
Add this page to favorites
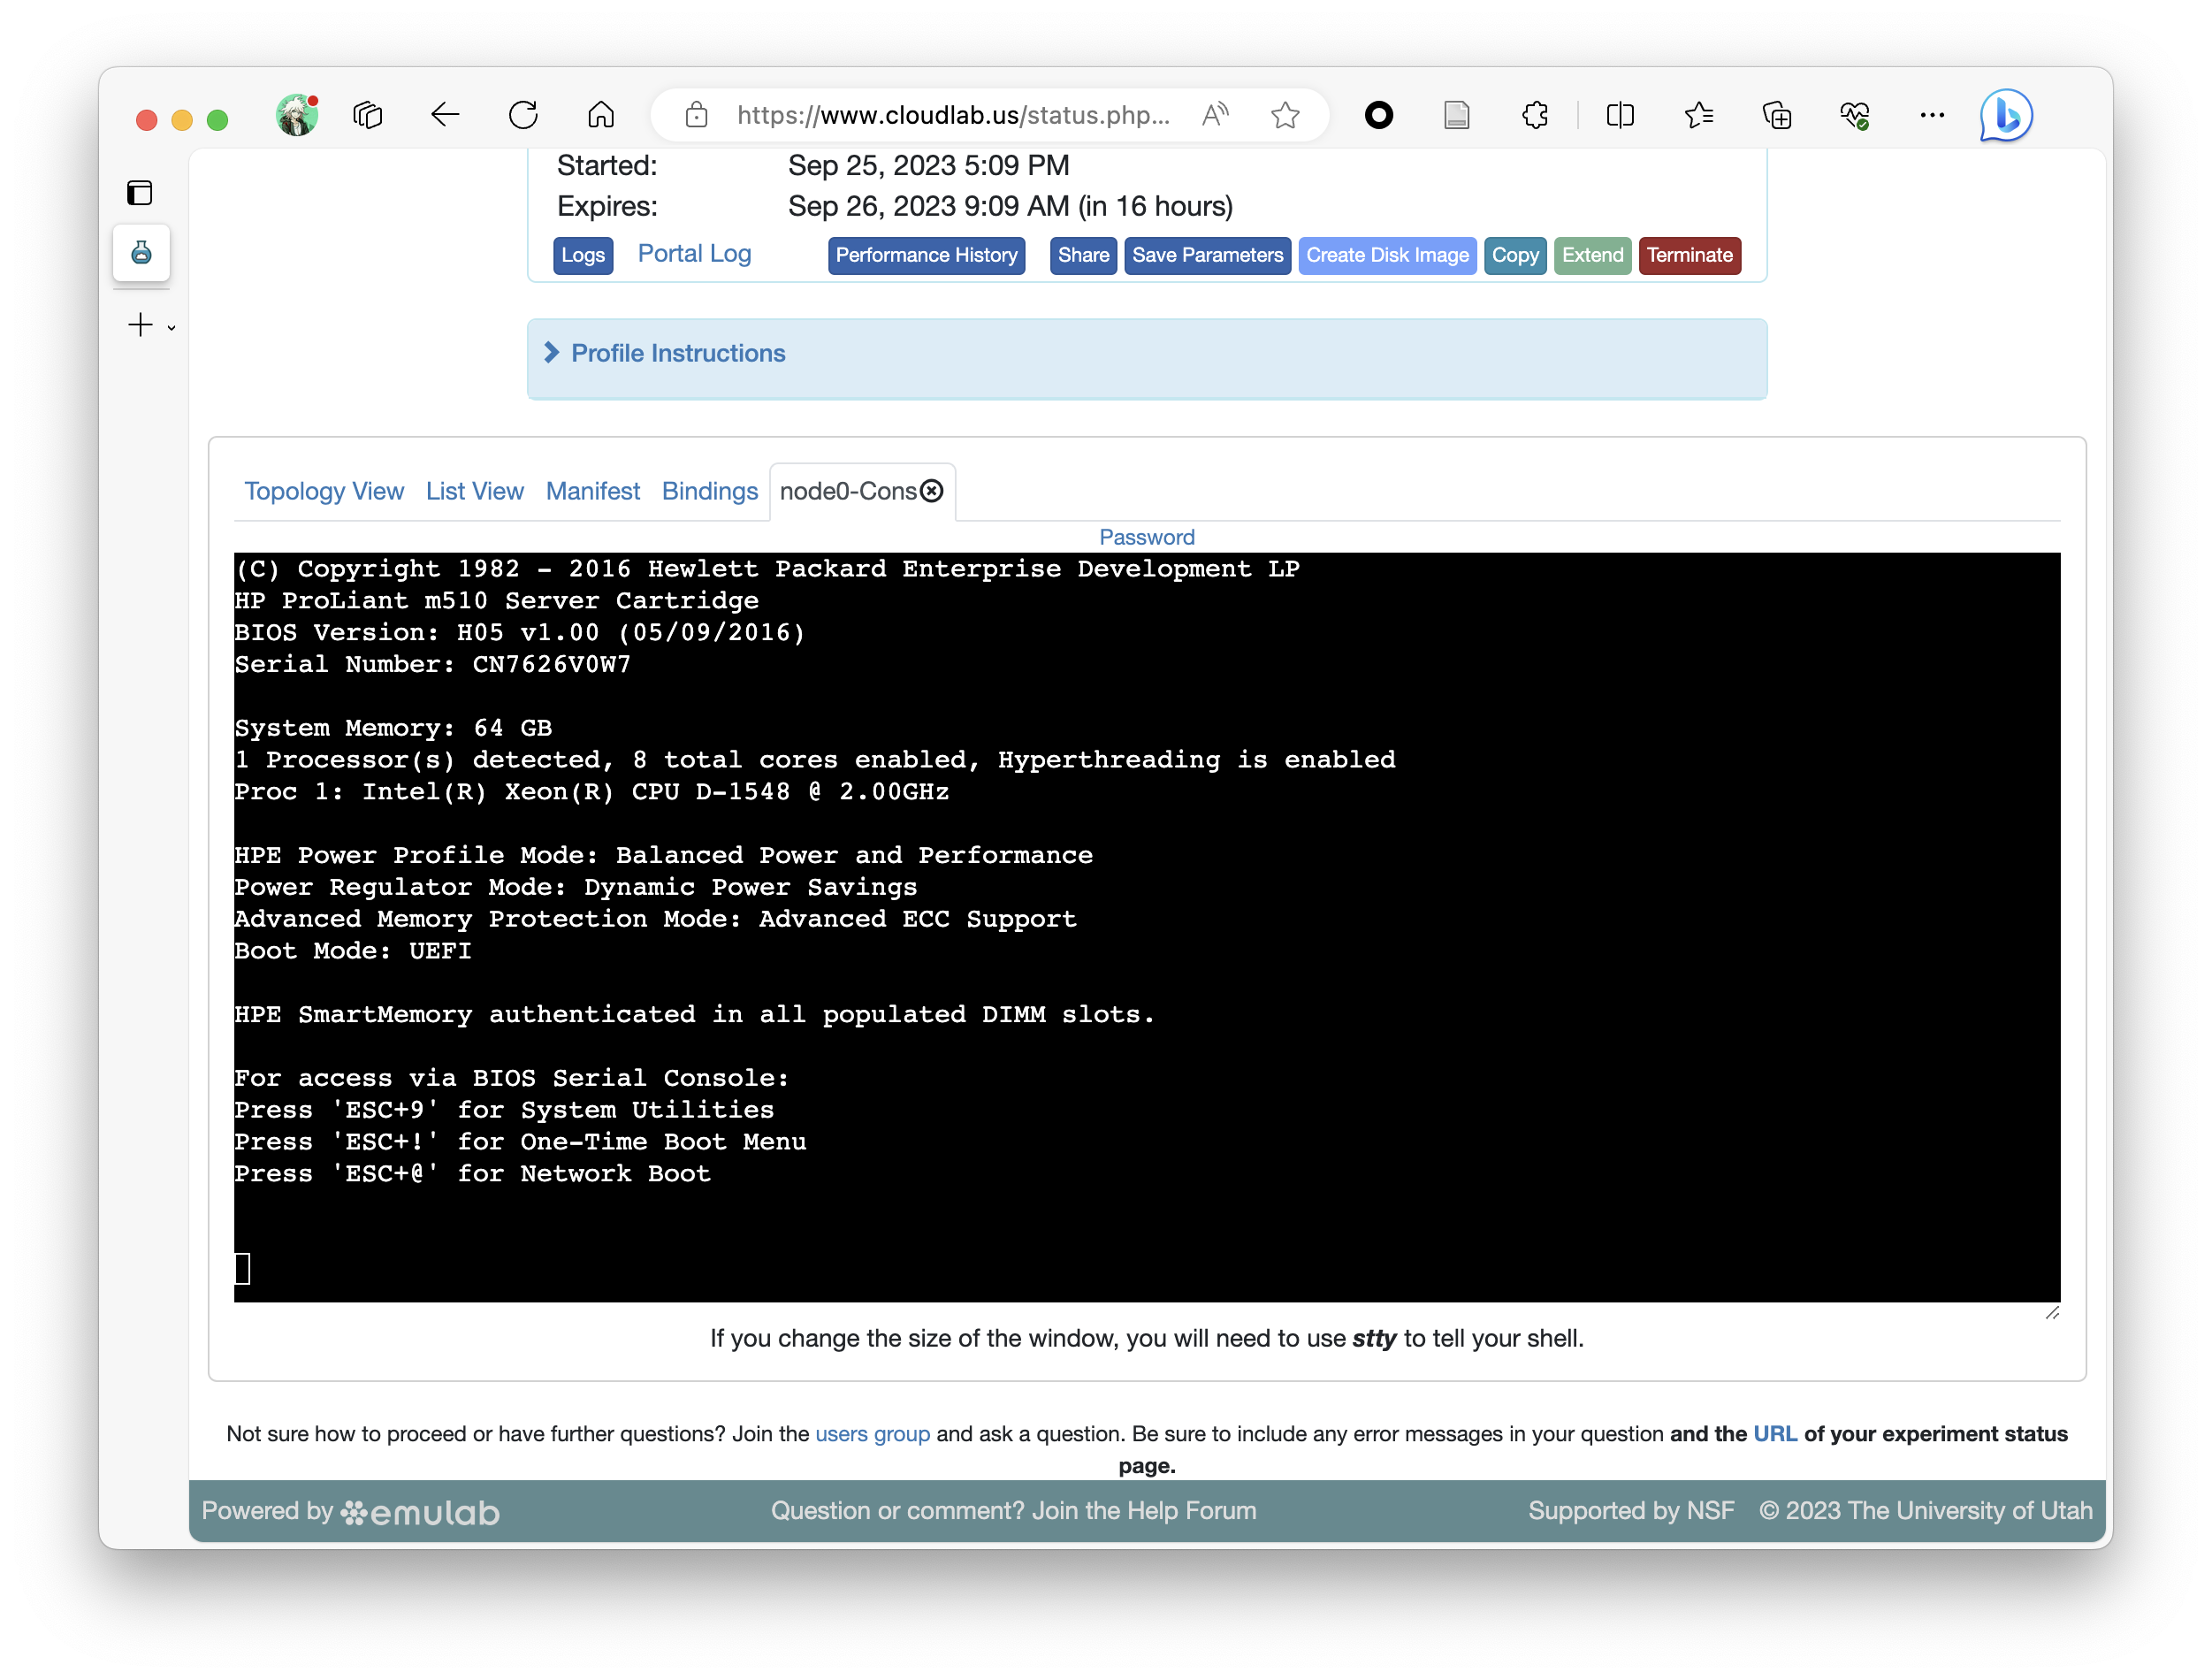click(1285, 115)
